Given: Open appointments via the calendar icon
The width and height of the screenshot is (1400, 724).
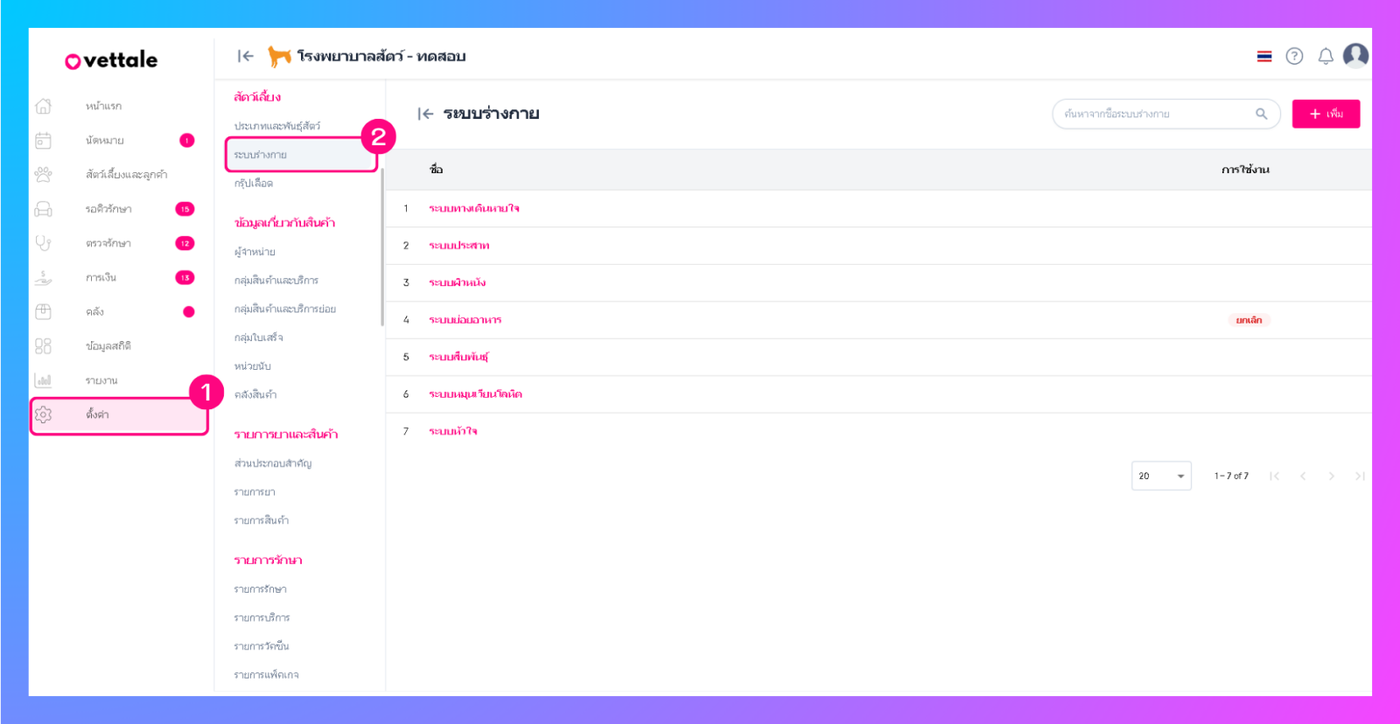Looking at the screenshot, I should point(43,141).
